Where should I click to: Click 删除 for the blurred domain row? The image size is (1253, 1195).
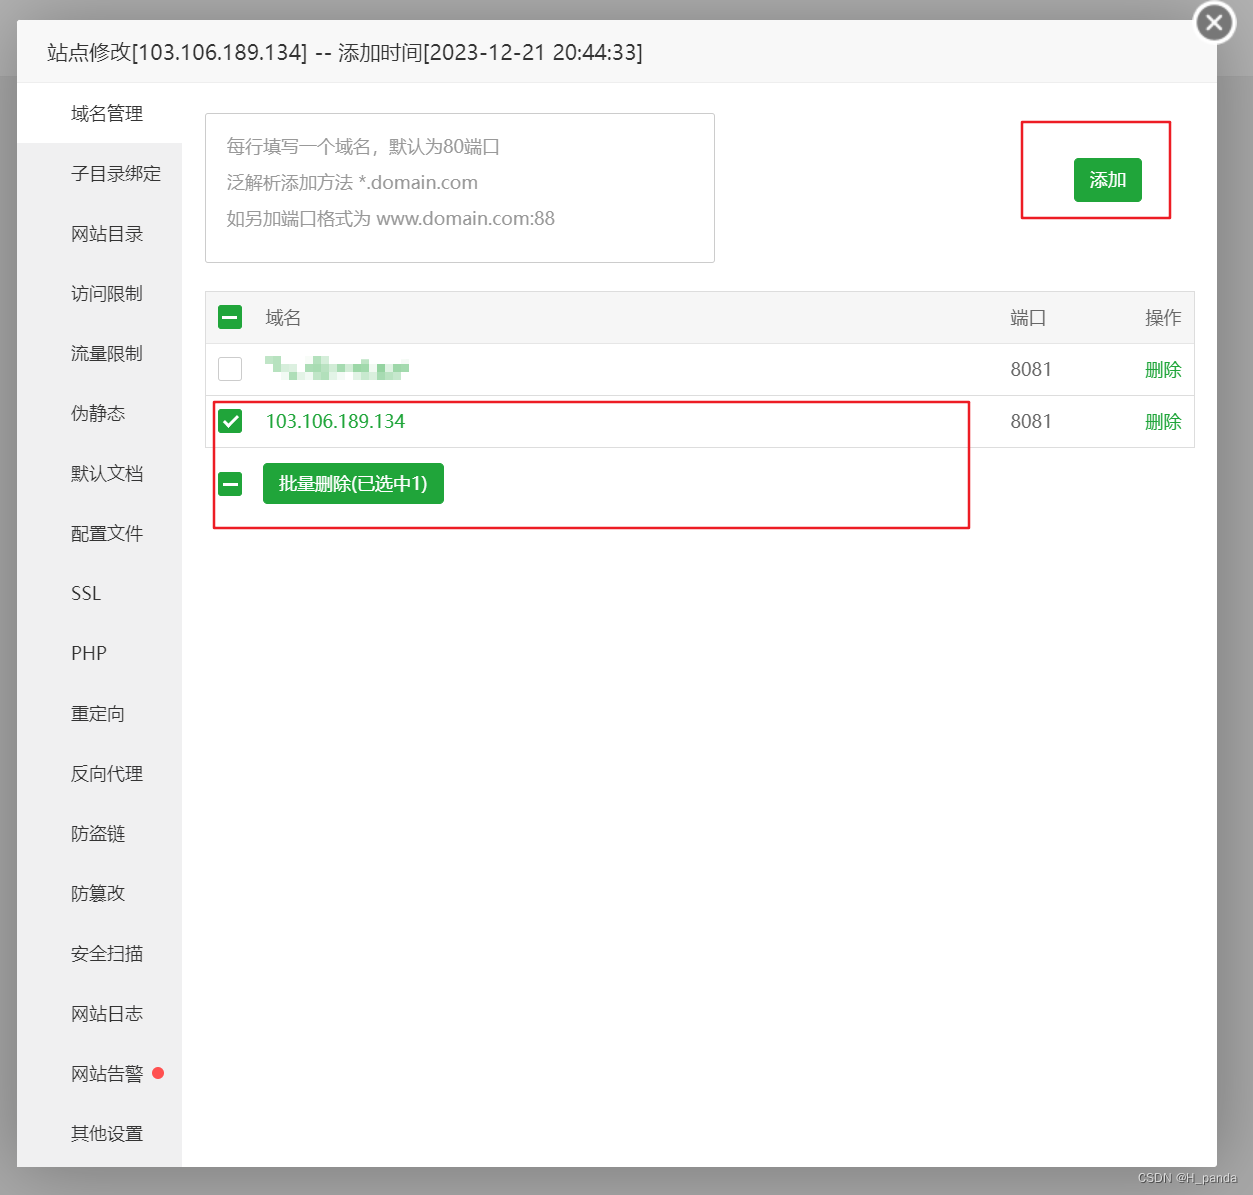(1163, 370)
